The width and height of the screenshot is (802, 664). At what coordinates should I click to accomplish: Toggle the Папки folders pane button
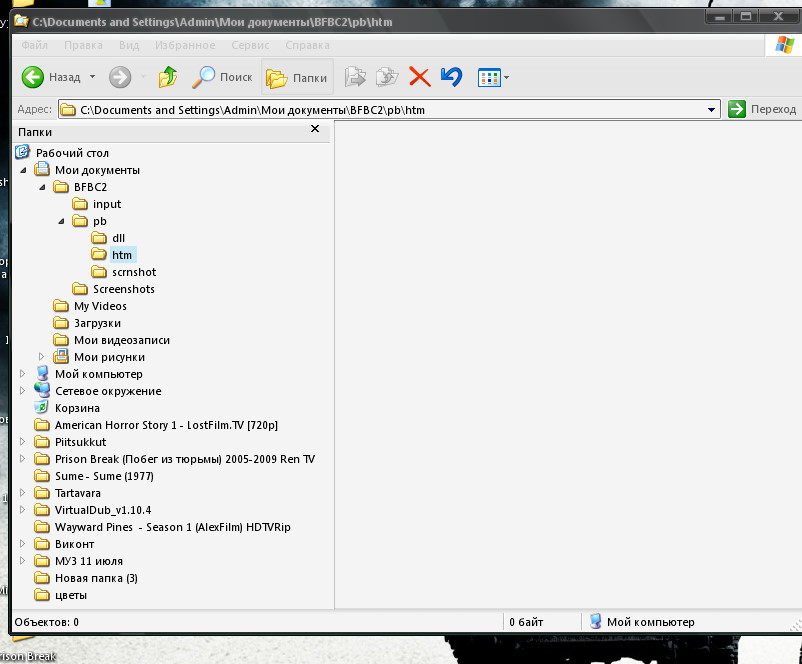click(x=297, y=77)
